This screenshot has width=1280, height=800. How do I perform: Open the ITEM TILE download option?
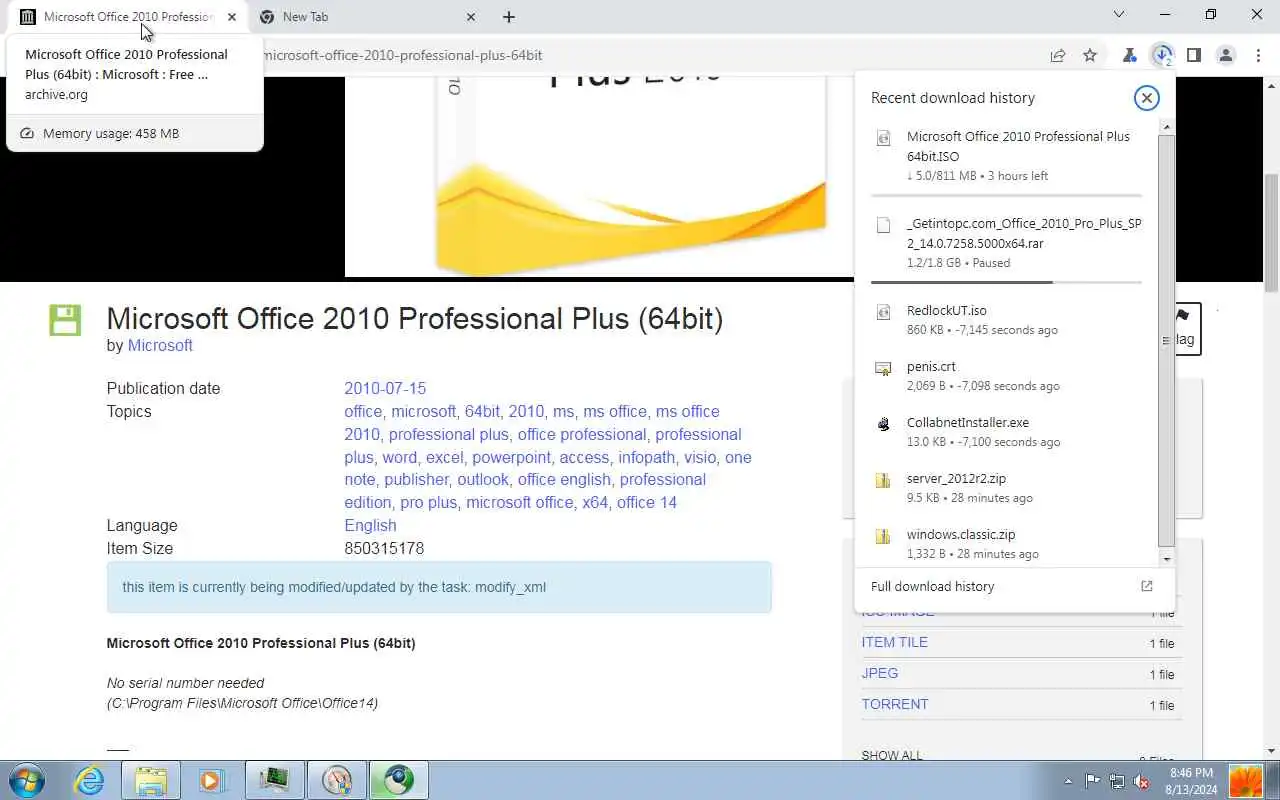point(895,642)
